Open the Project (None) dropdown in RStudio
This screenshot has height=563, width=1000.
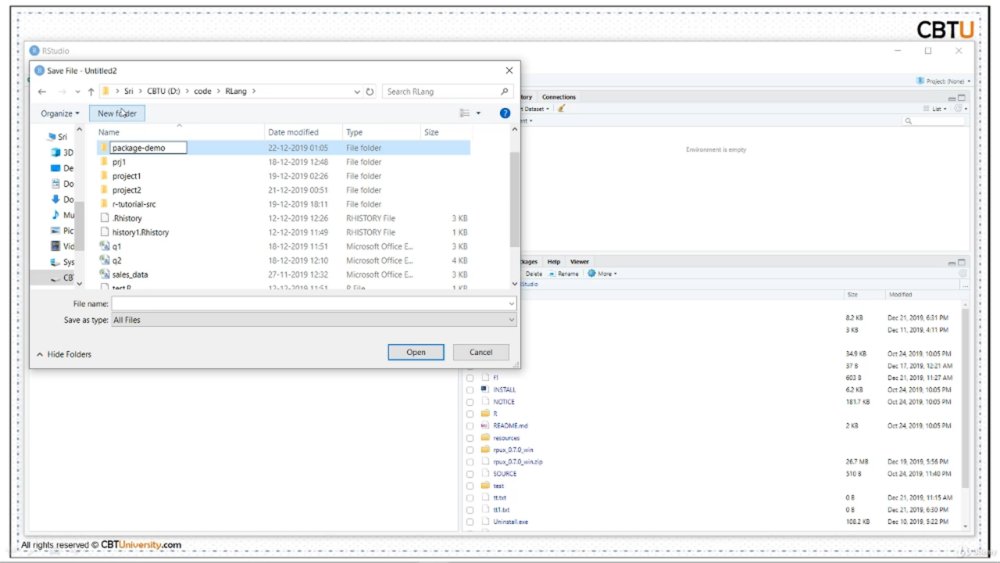pyautogui.click(x=943, y=82)
